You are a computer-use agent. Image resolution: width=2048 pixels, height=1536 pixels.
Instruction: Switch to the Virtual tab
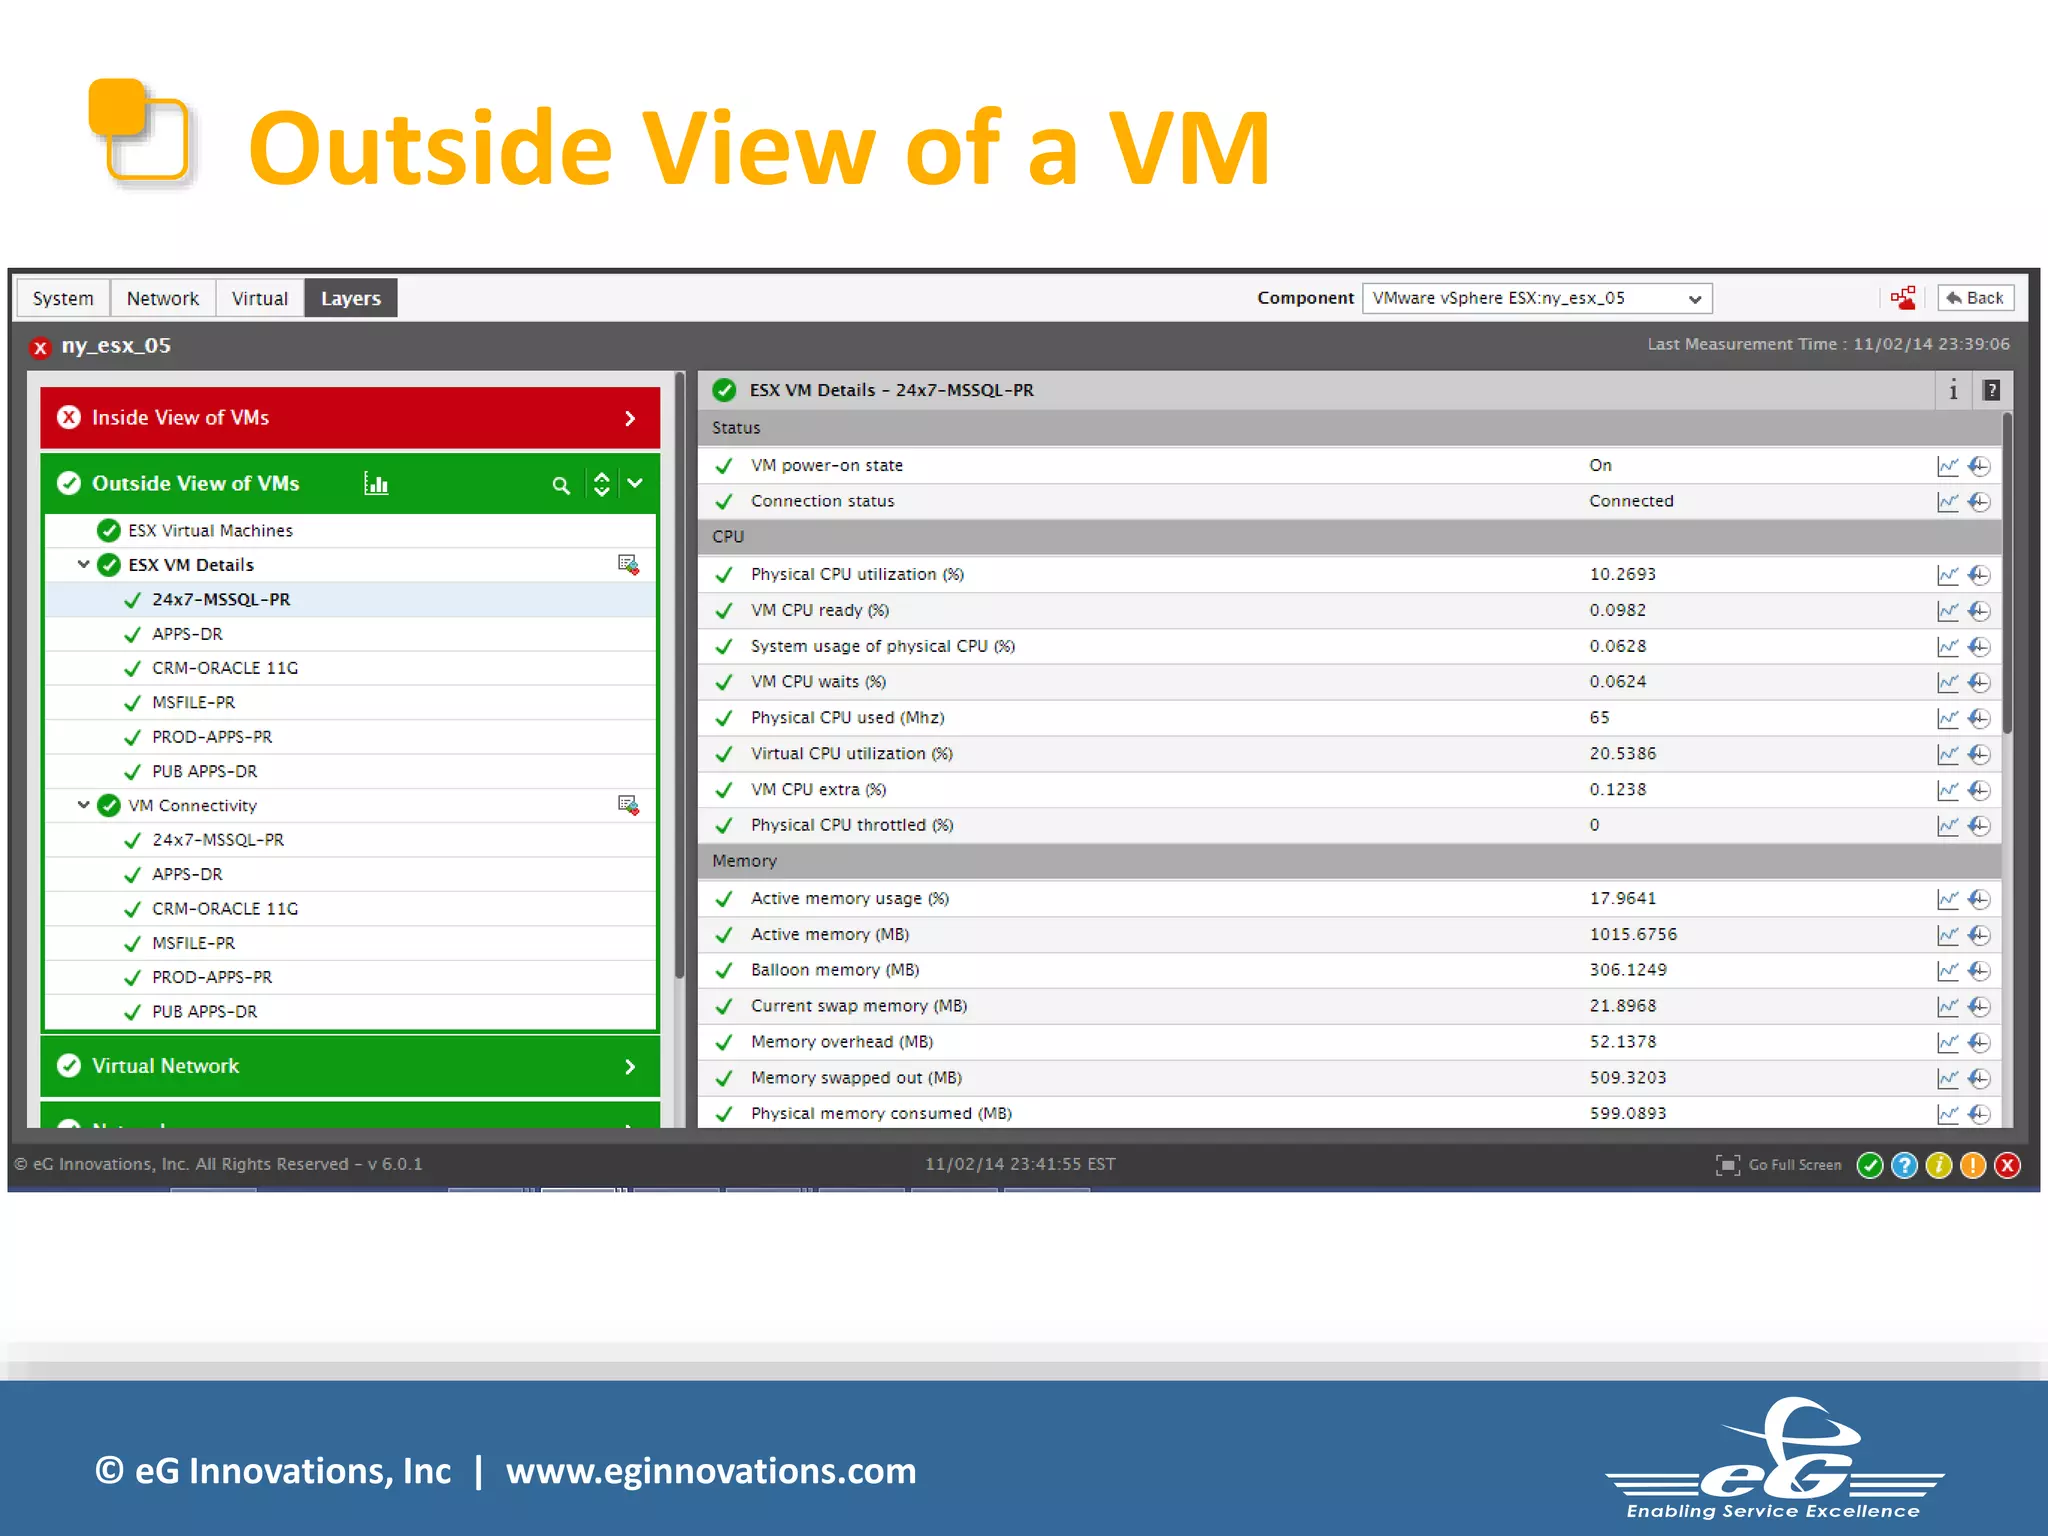(259, 298)
